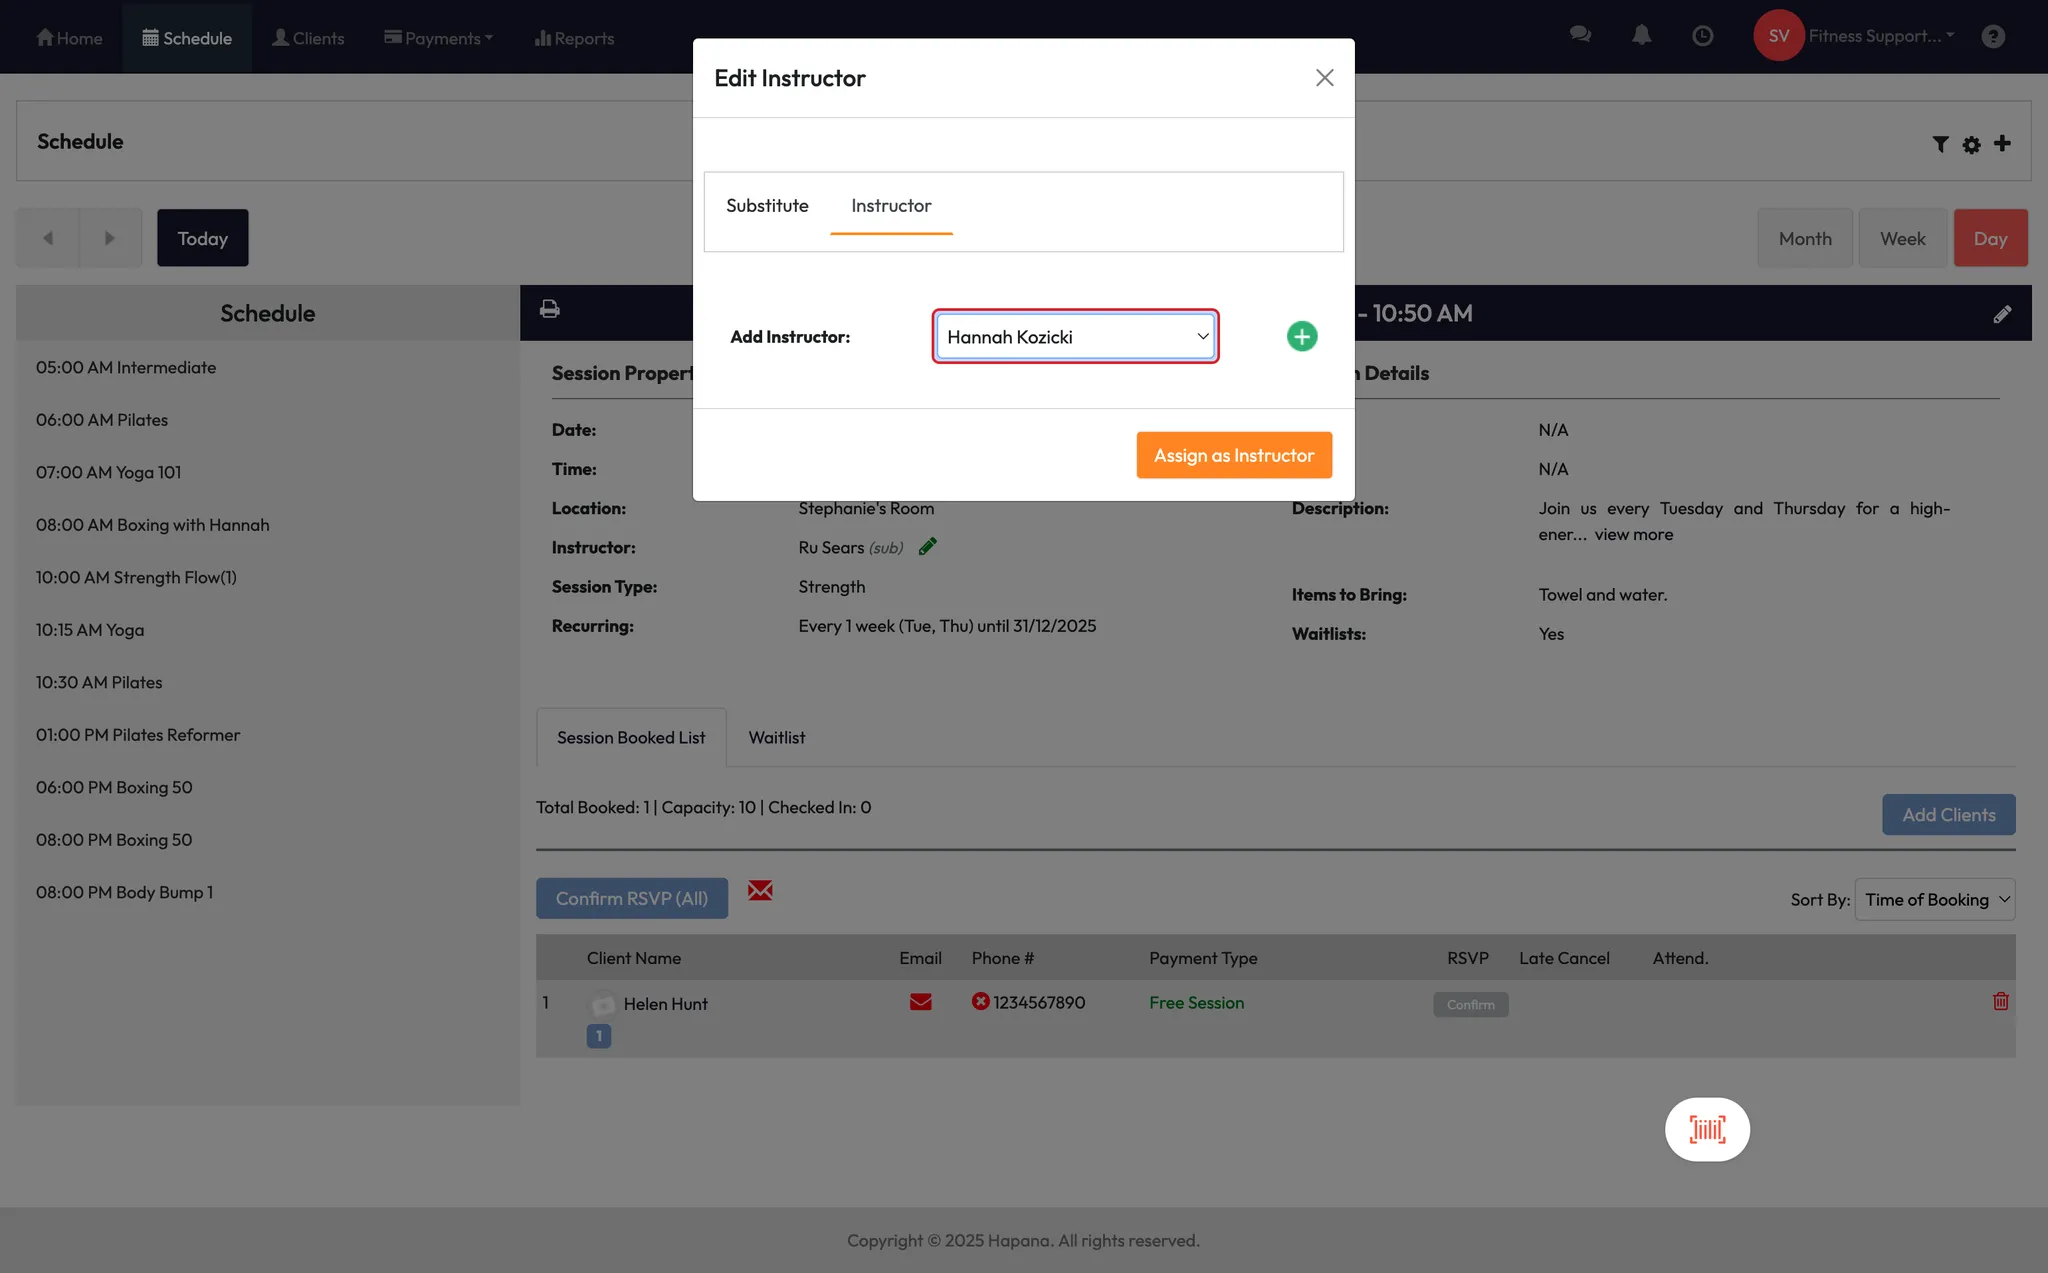Open the notifications bell
Viewport: 2048px width, 1273px height.
[x=1641, y=36]
